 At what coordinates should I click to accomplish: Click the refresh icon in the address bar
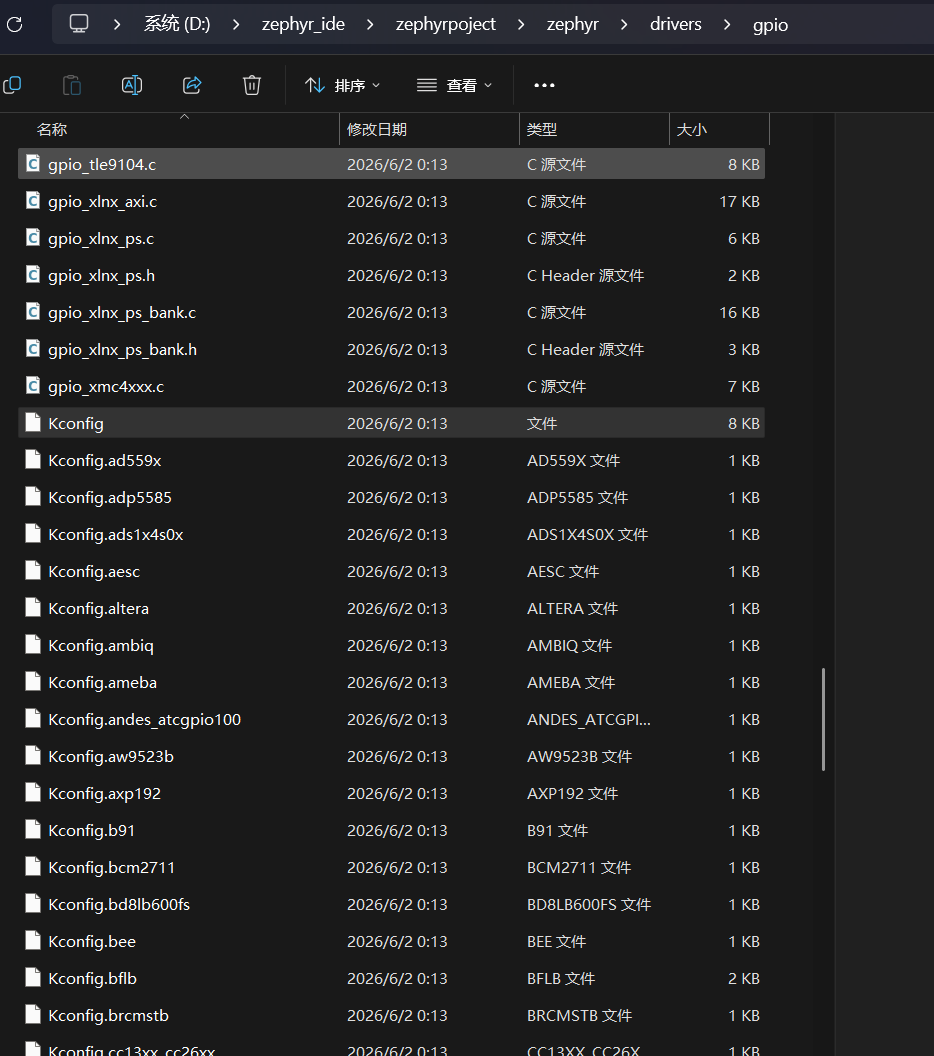point(14,25)
